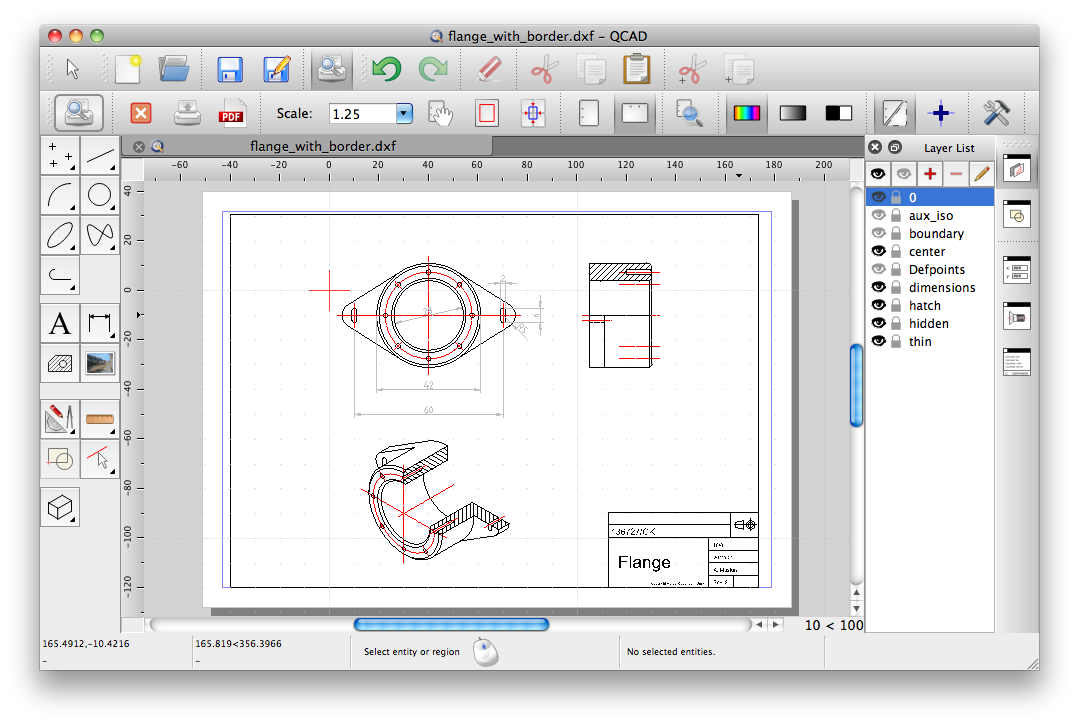Click the add layer plus button
Image resolution: width=1079 pixels, height=725 pixels.
(x=930, y=174)
